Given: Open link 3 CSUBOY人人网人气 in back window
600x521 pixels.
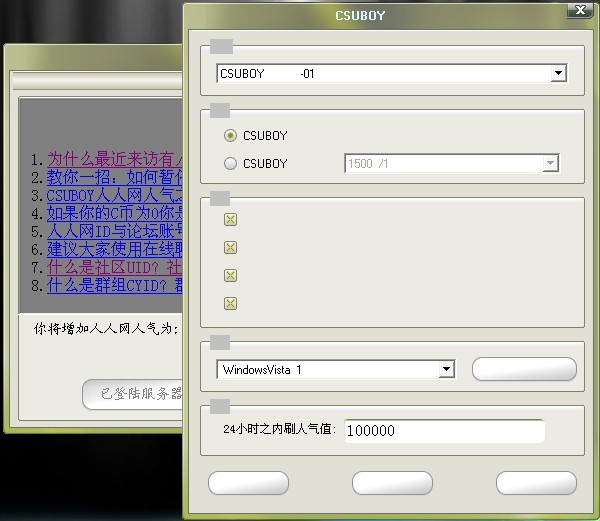Looking at the screenshot, I should point(114,195).
